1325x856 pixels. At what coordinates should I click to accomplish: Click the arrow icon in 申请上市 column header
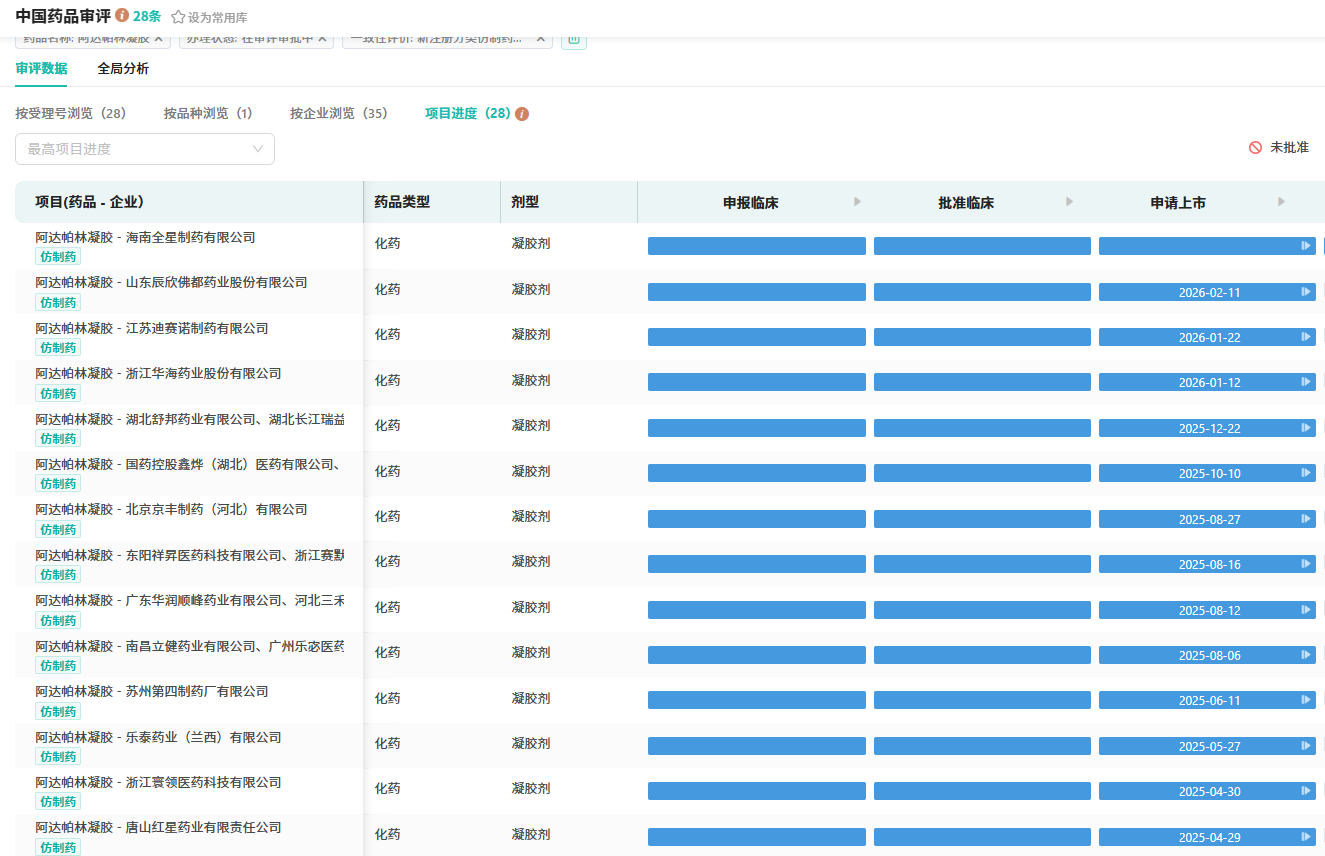click(1281, 202)
